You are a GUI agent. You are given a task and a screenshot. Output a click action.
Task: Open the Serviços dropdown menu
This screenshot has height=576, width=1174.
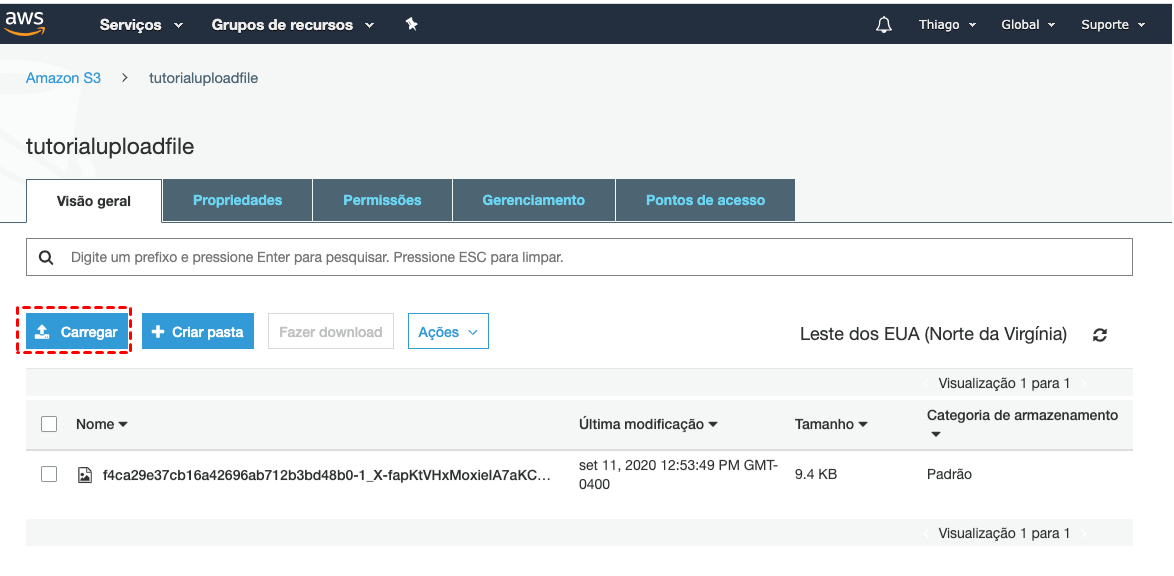coord(142,25)
